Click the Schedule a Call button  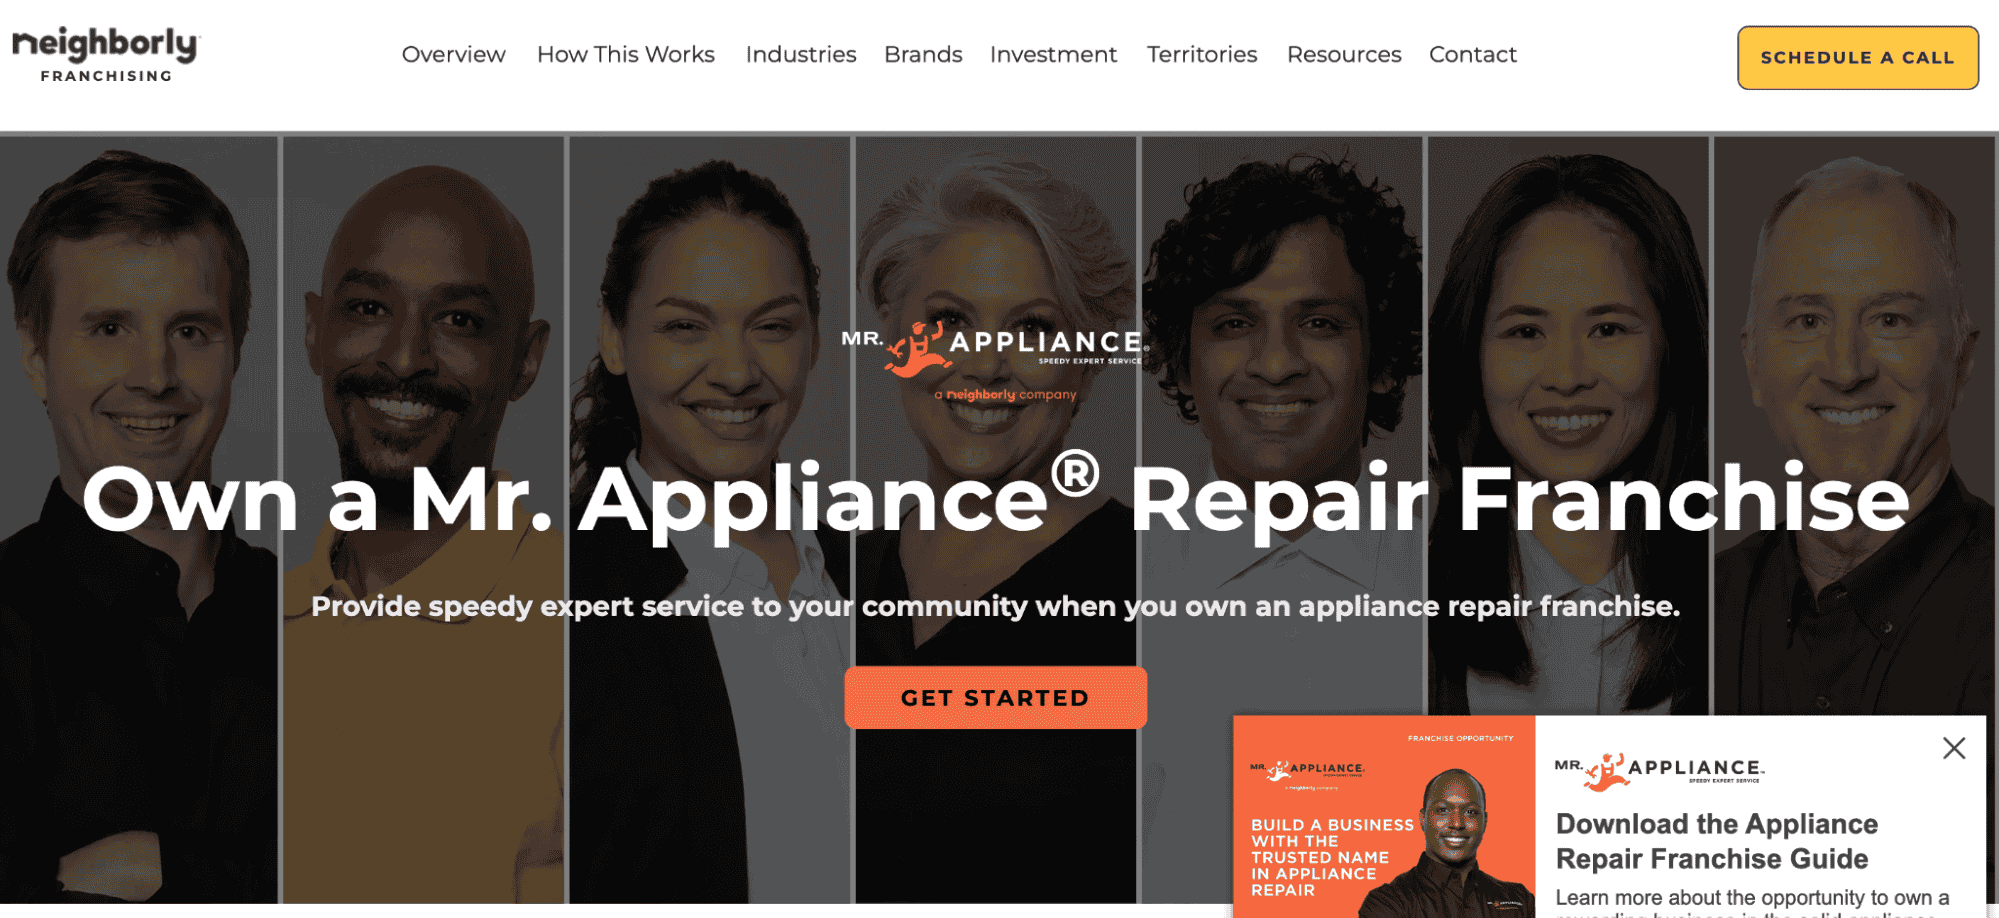pos(1858,58)
